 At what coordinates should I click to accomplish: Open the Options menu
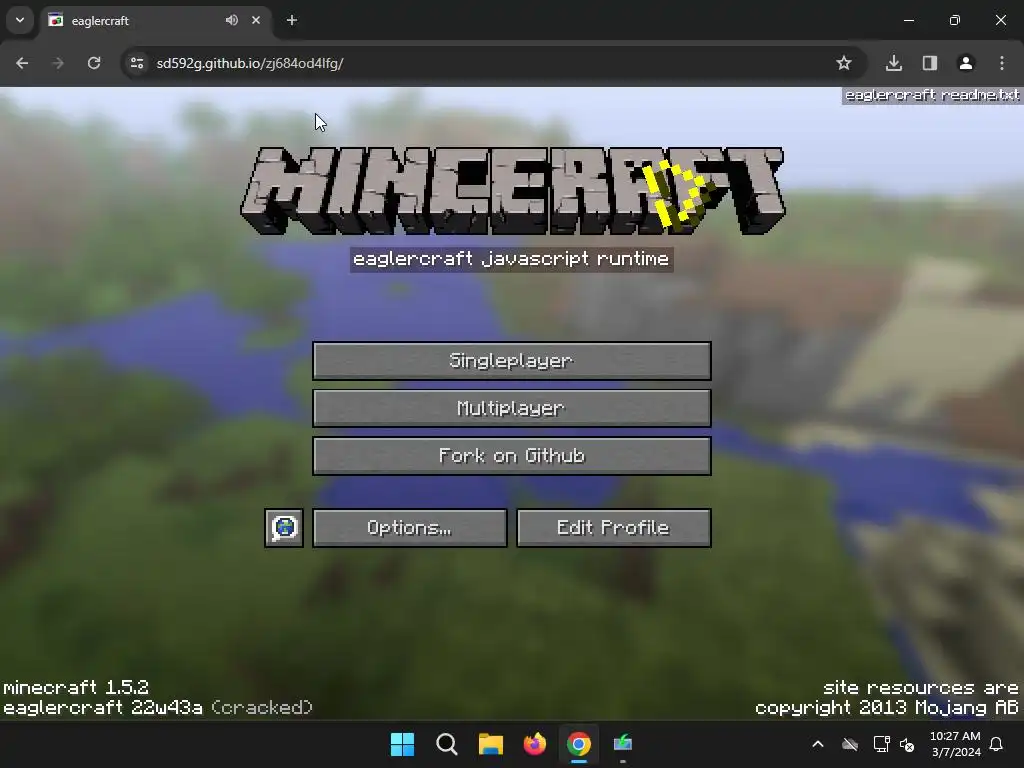[409, 528]
